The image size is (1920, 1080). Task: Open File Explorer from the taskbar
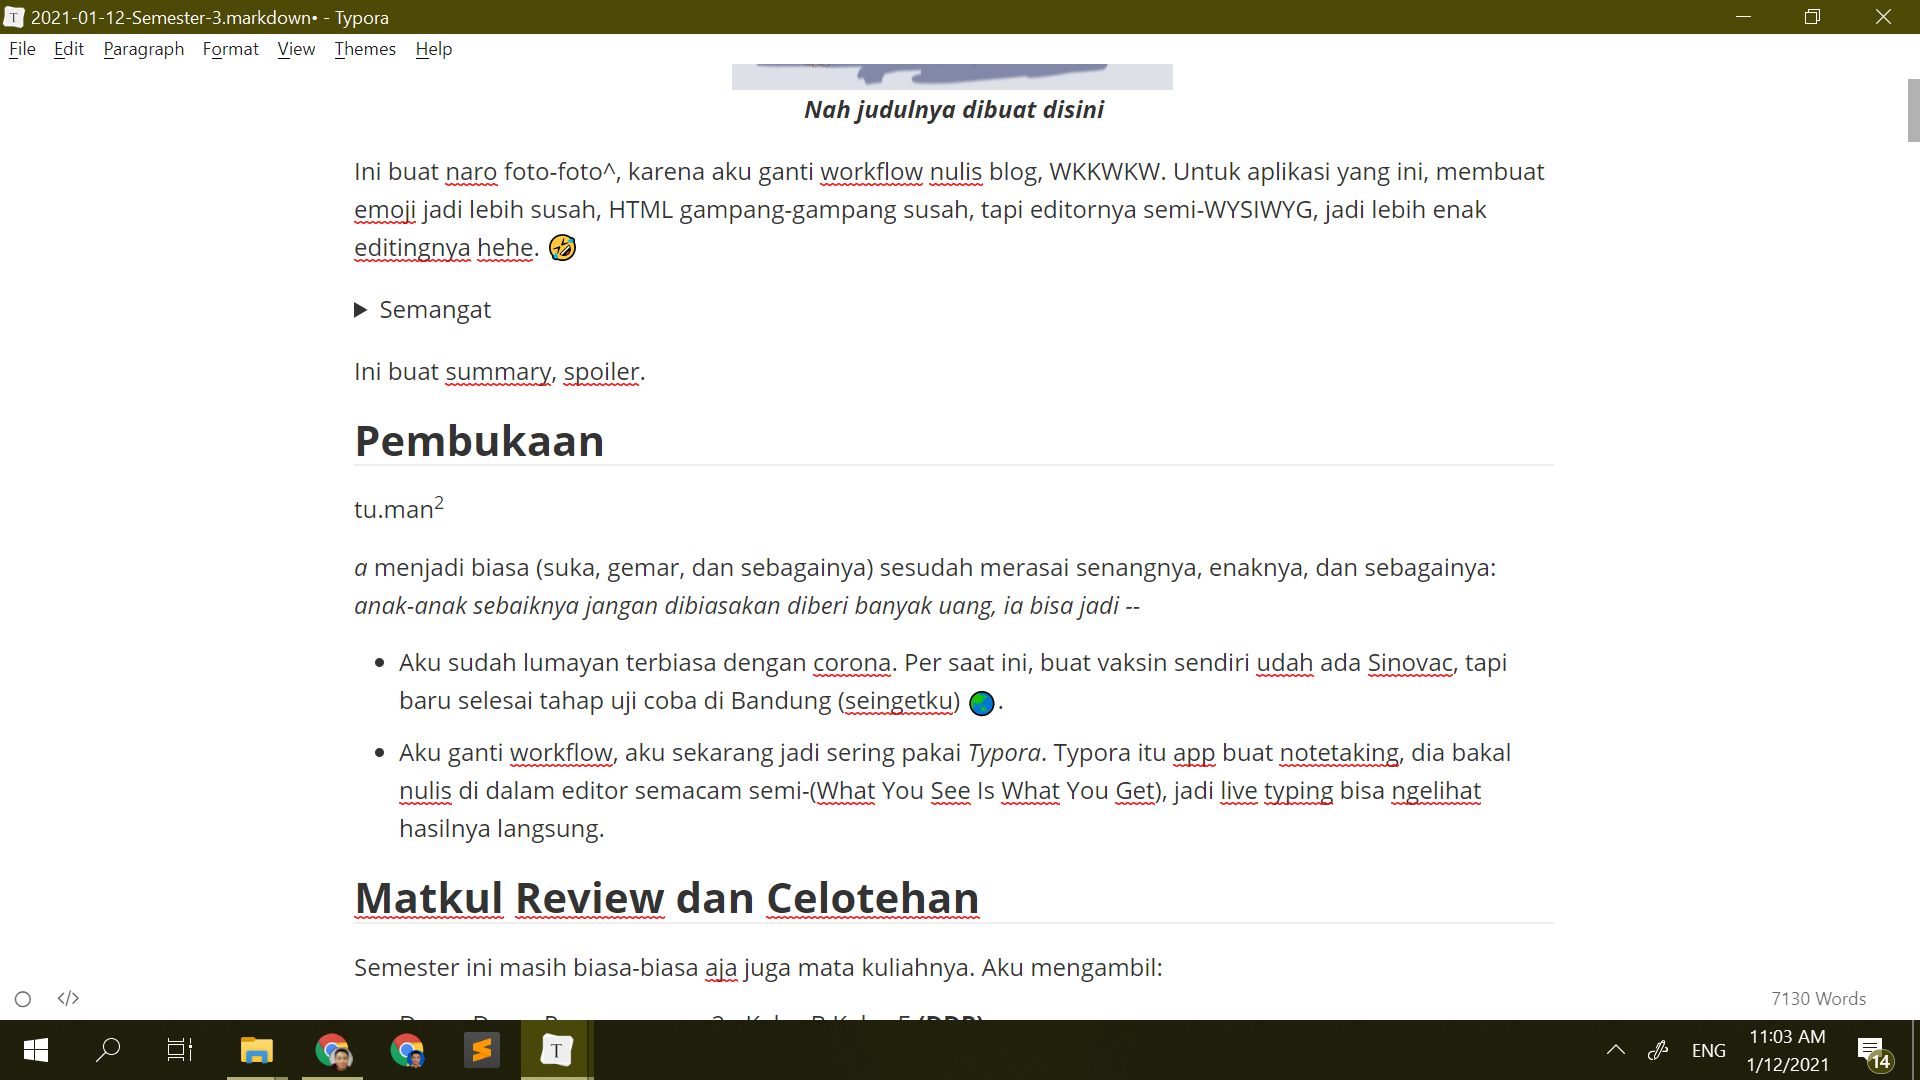point(257,1050)
